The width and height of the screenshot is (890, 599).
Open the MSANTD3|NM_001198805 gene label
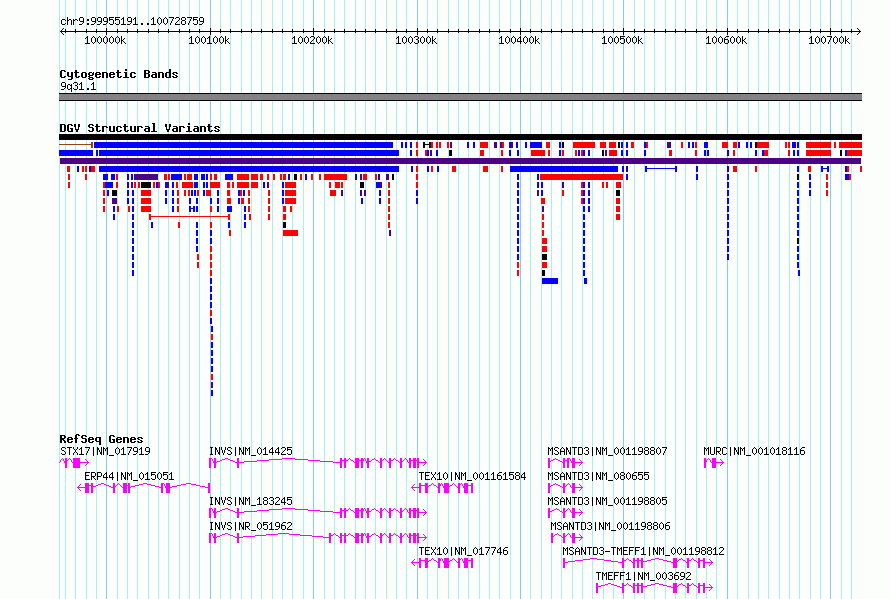click(607, 501)
